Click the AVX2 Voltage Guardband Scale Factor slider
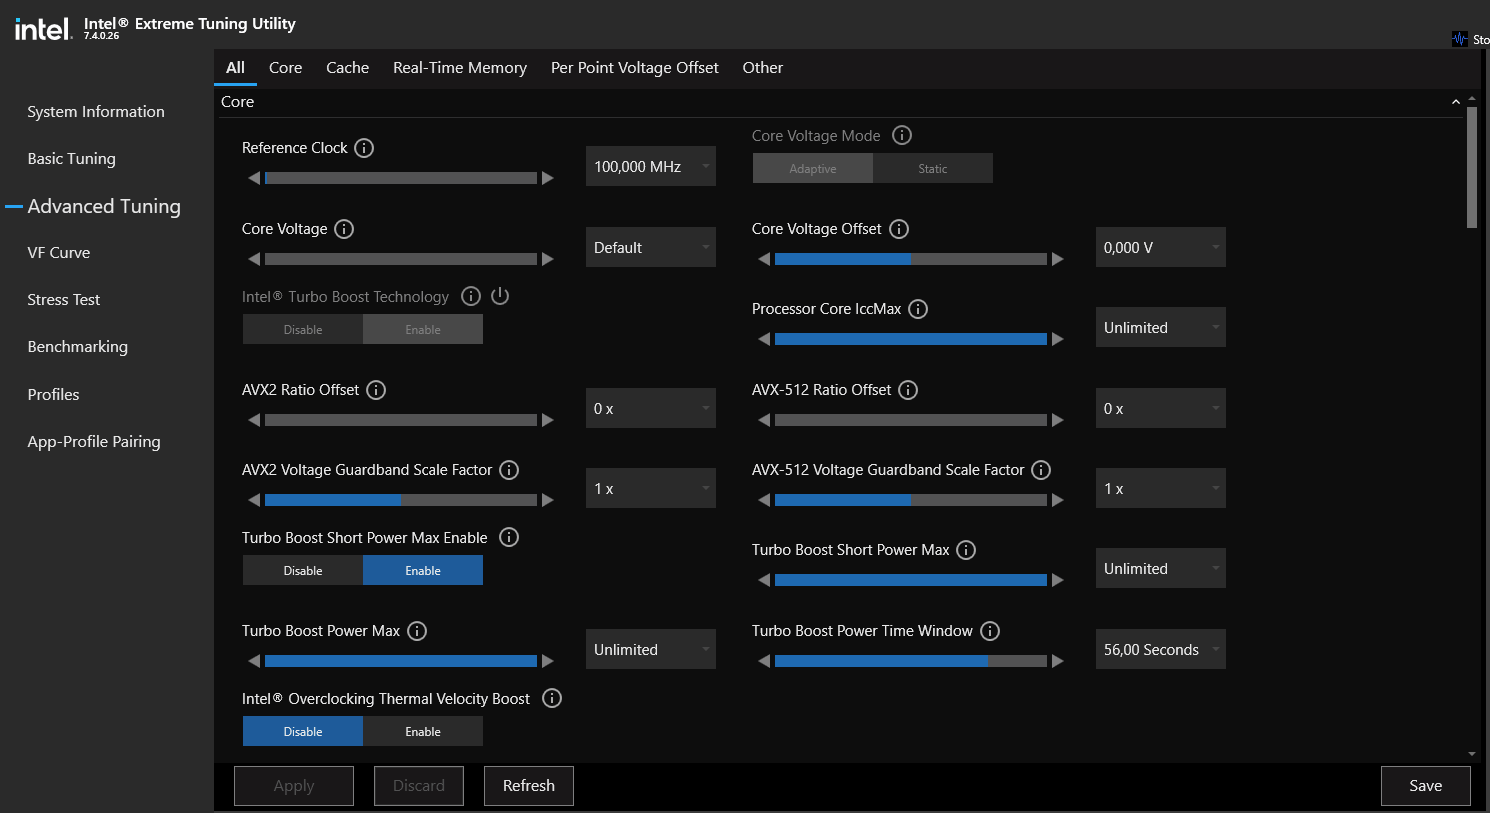The height and width of the screenshot is (813, 1490). 401,500
